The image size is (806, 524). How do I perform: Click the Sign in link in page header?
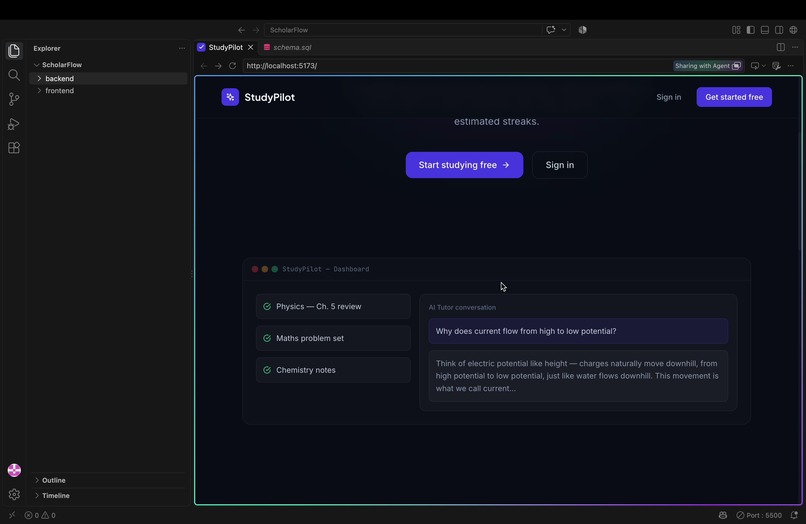click(x=668, y=97)
